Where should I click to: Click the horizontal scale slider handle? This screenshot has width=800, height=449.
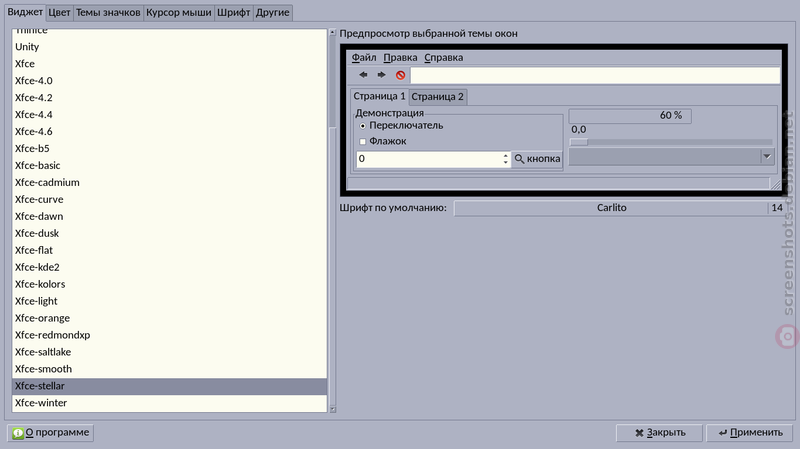click(x=579, y=142)
